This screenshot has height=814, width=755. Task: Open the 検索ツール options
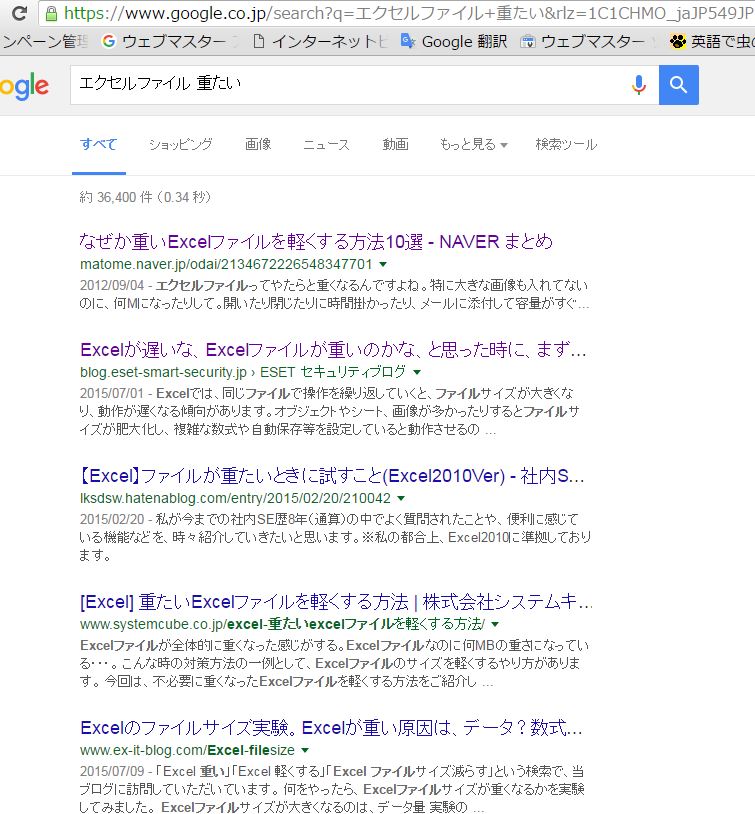tap(565, 144)
